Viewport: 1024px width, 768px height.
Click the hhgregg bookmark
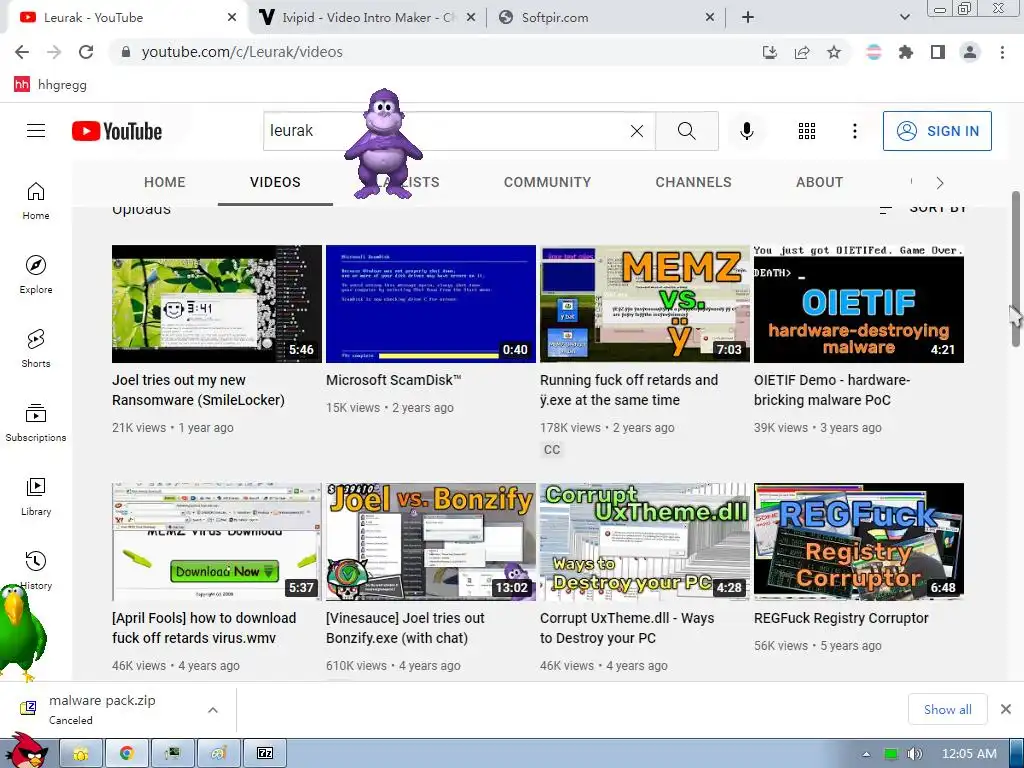point(50,84)
